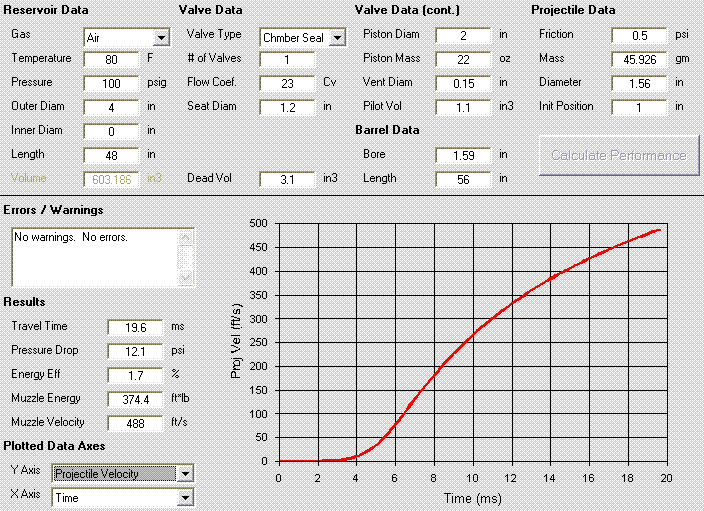
Task: Click the Outer Diam input field
Action: [x=111, y=107]
